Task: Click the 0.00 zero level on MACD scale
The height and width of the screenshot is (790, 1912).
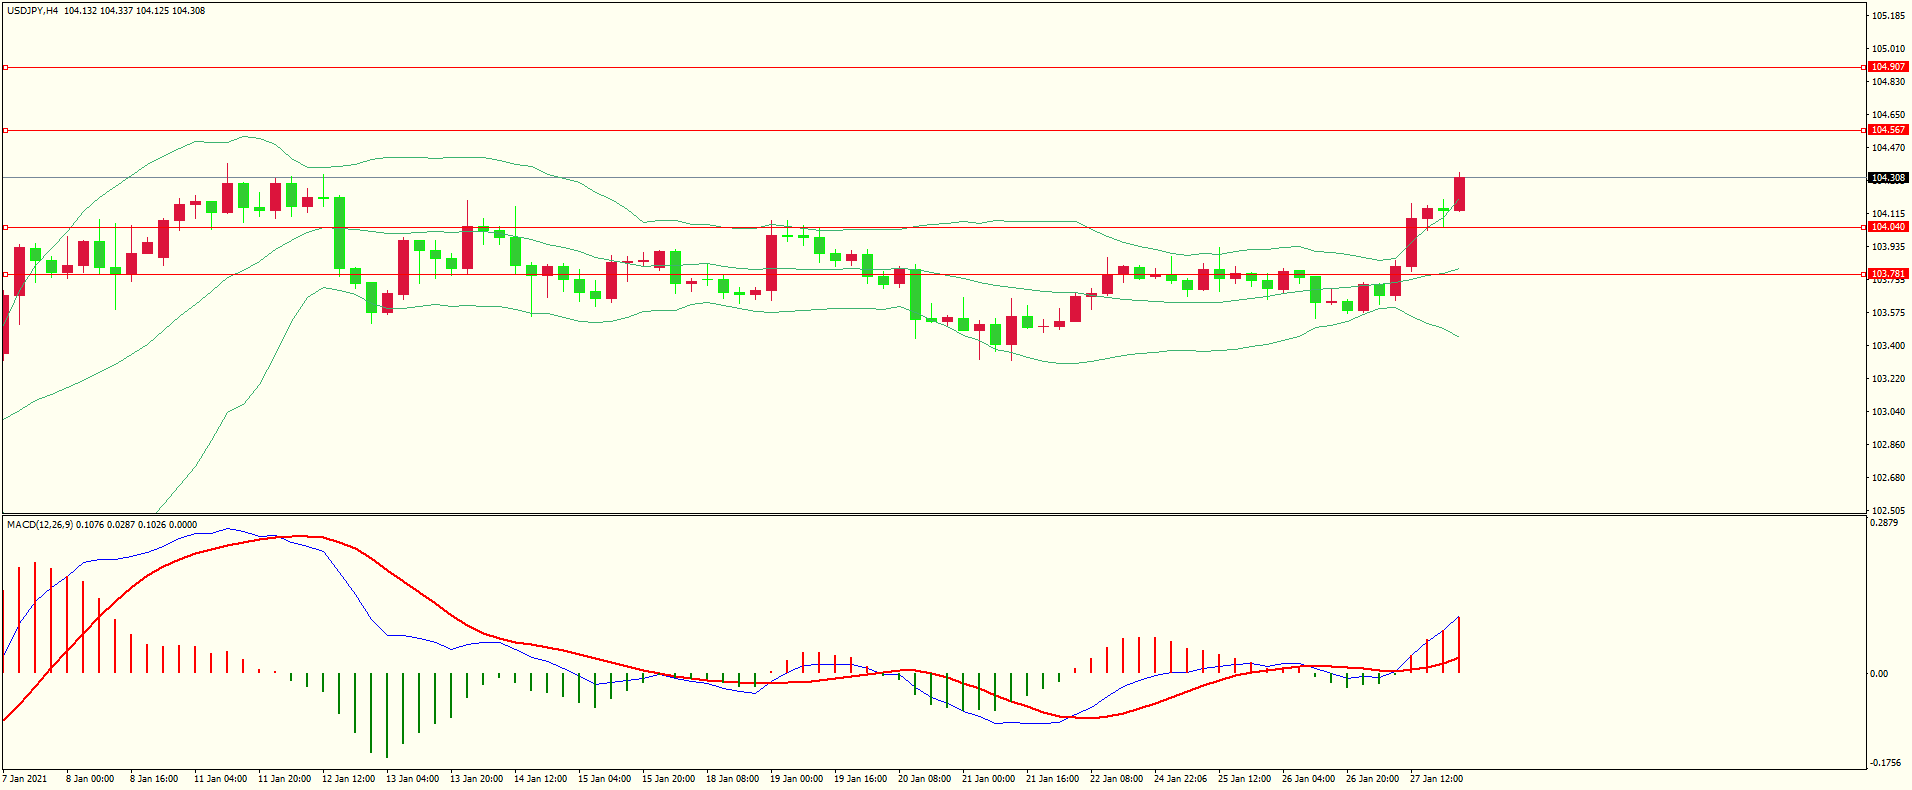Action: [1879, 673]
